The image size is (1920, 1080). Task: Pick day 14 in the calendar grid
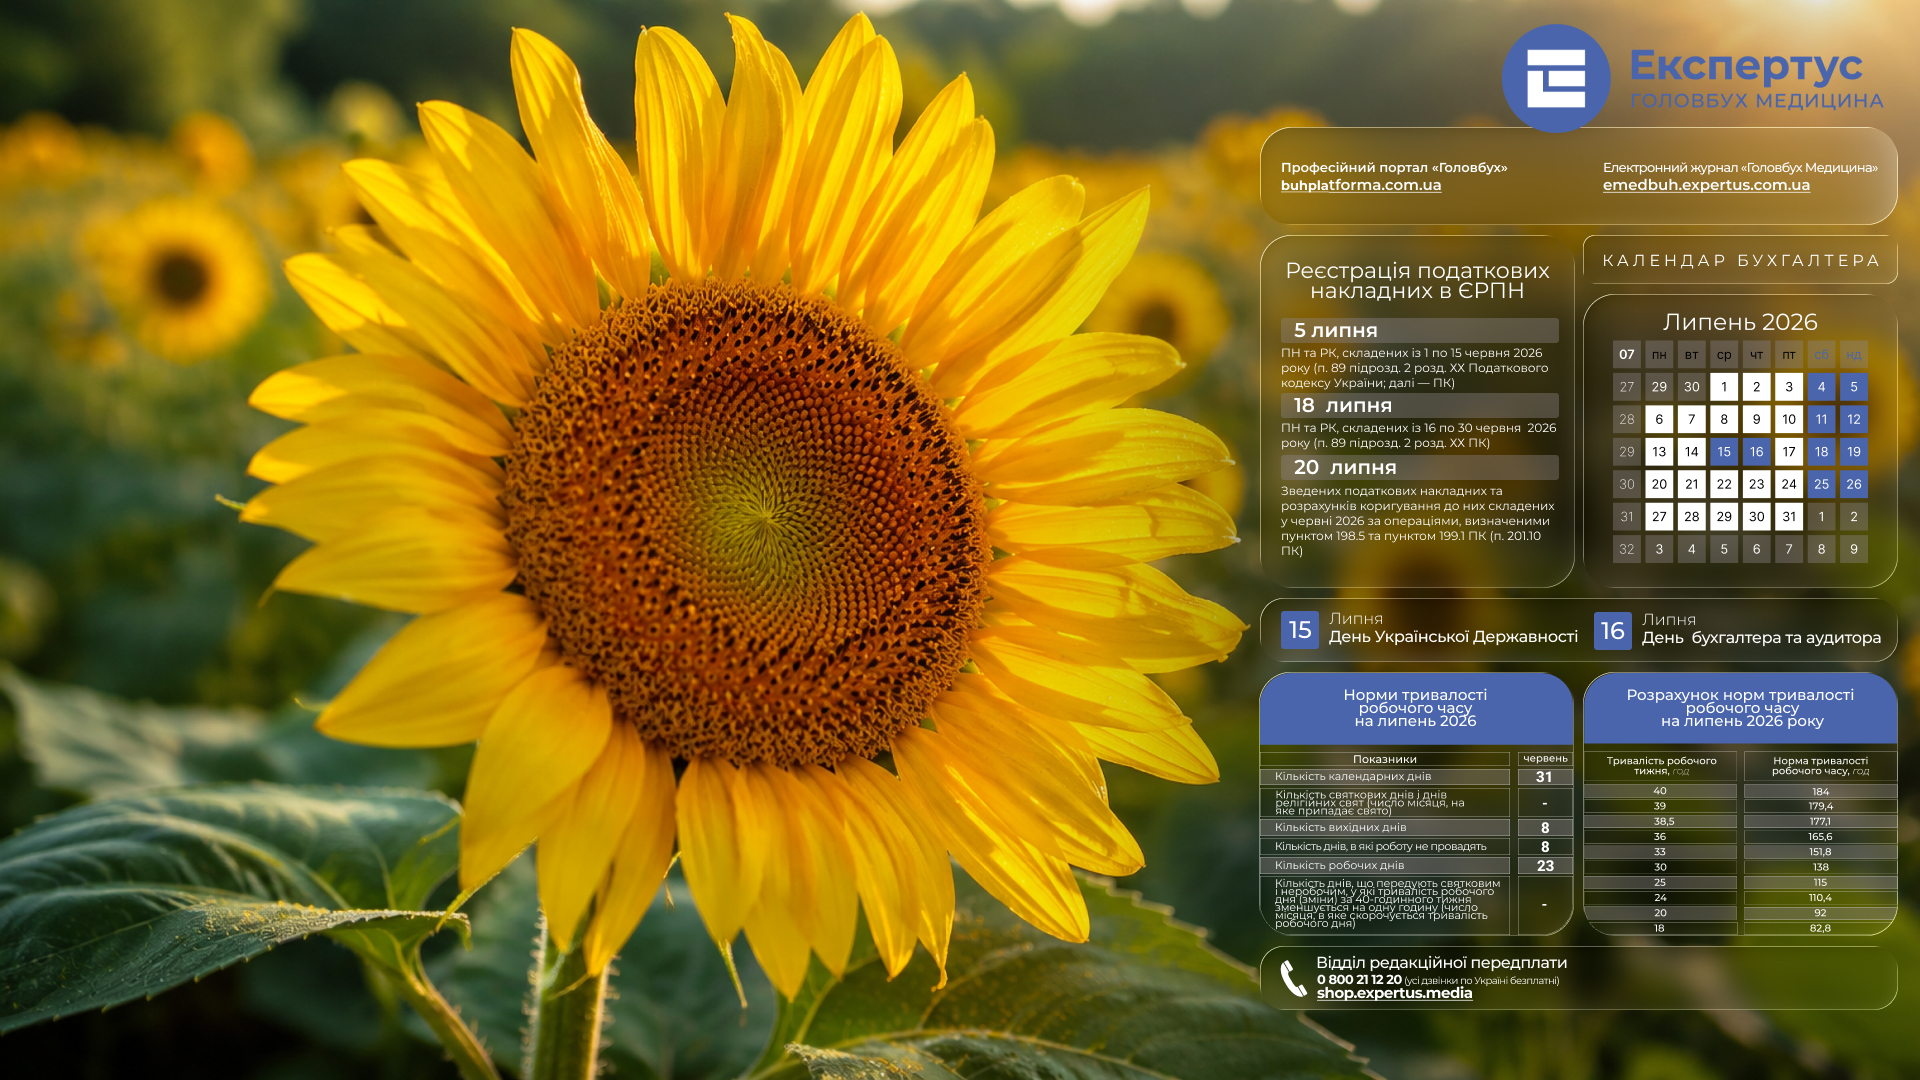click(x=1692, y=452)
